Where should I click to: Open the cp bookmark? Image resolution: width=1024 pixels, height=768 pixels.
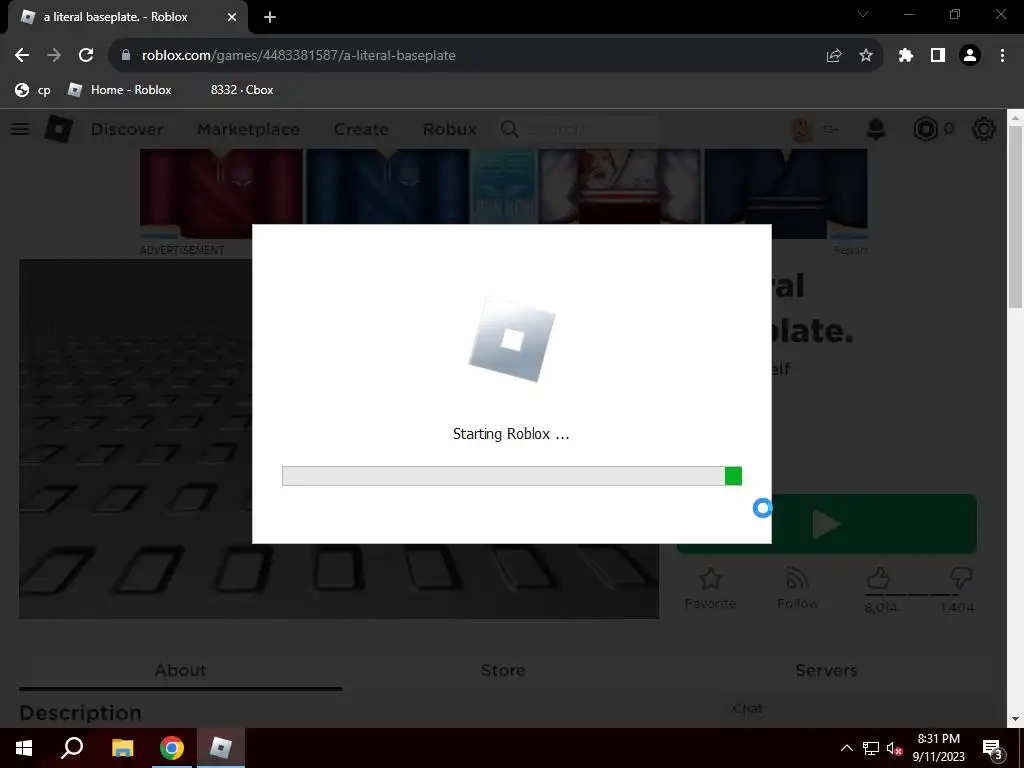click(33, 90)
